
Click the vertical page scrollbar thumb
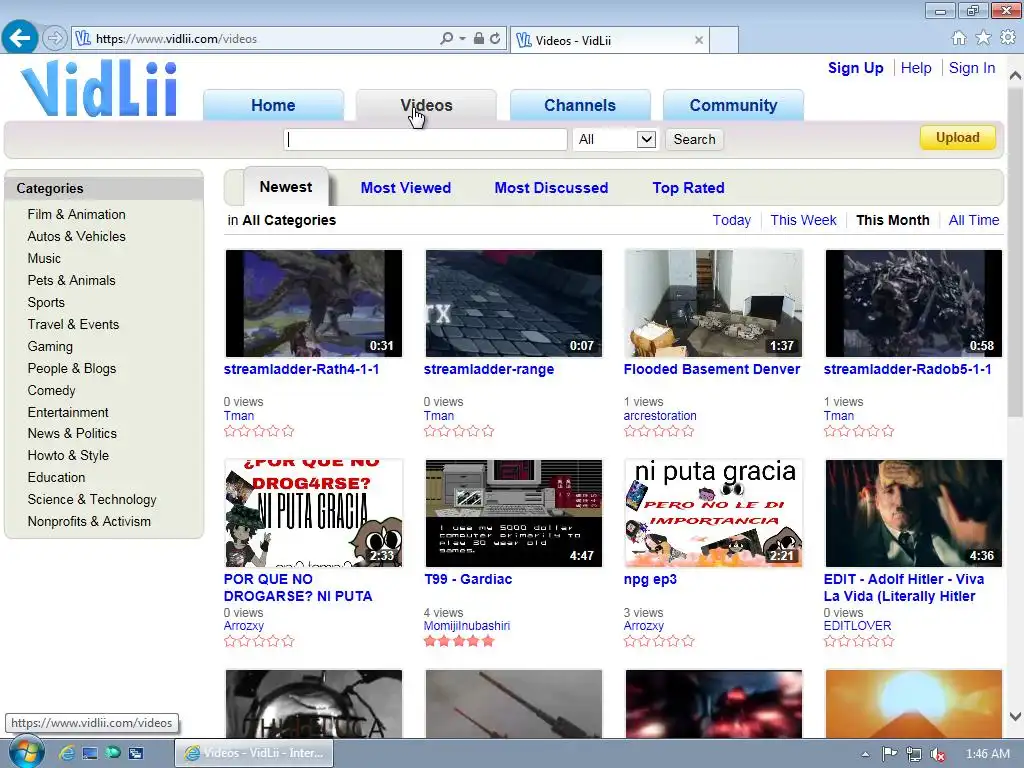(1015, 251)
